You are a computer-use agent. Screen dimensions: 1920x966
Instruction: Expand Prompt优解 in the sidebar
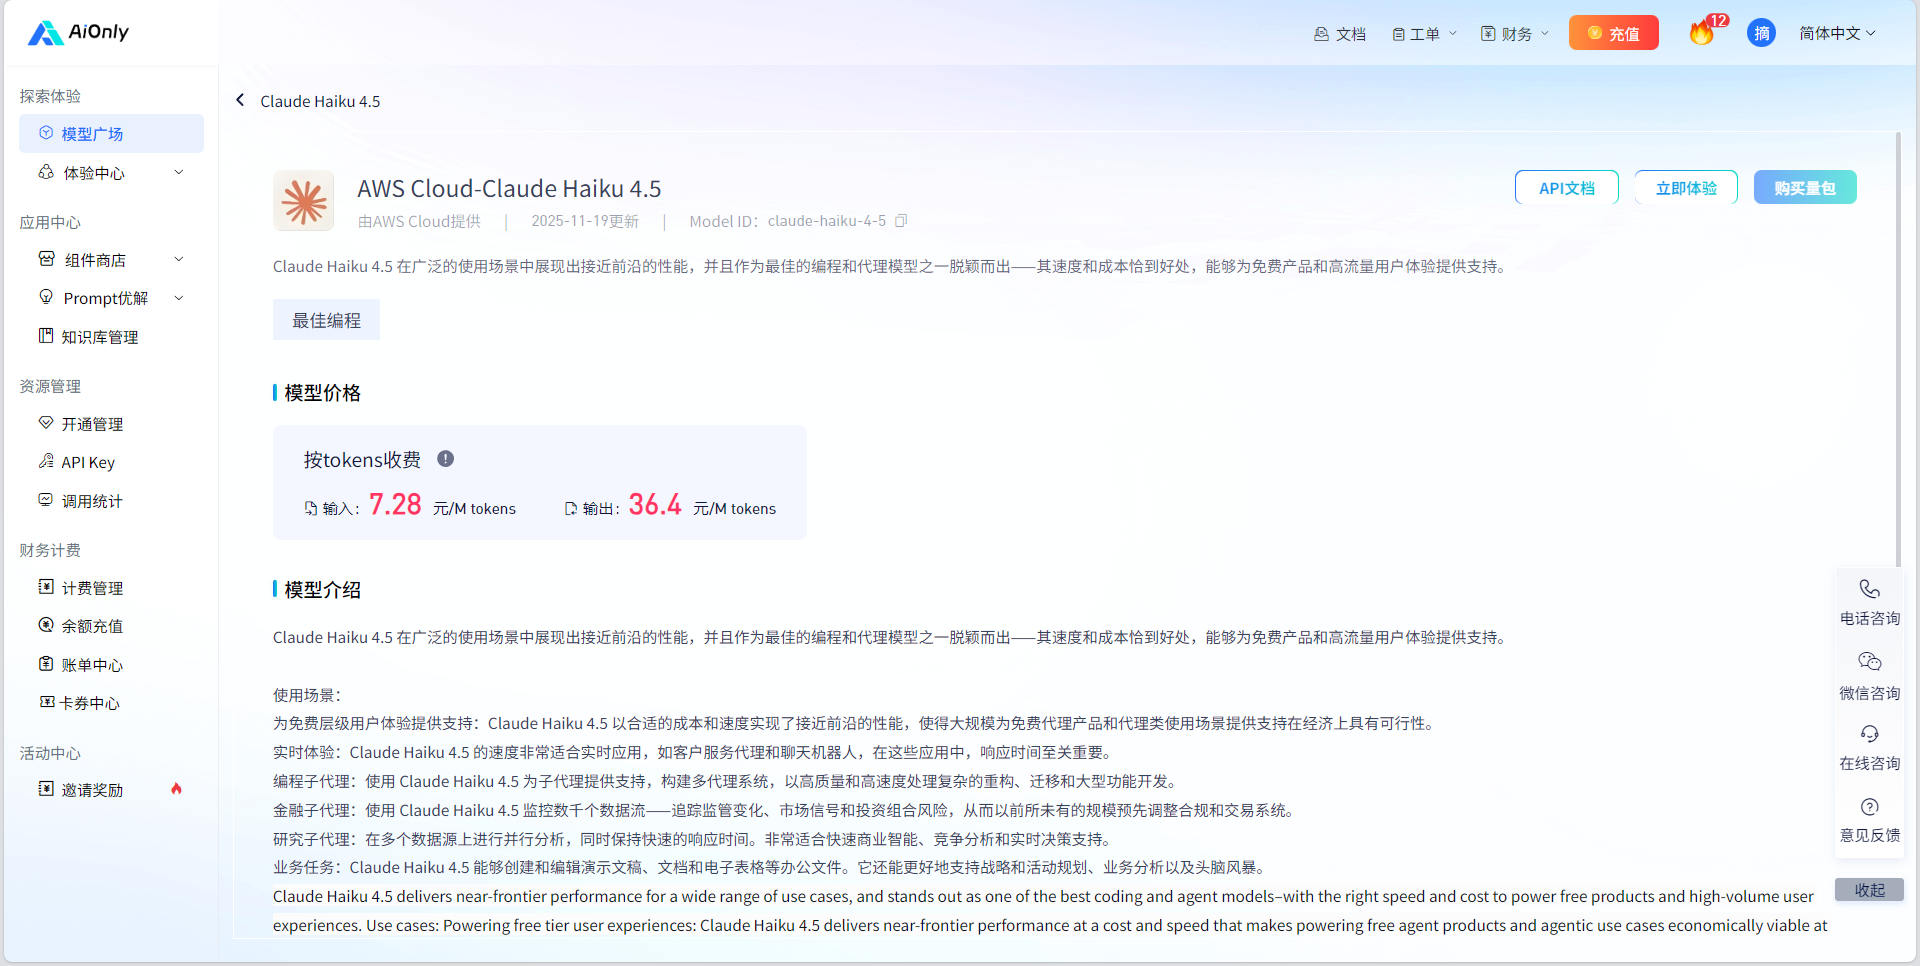(111, 298)
